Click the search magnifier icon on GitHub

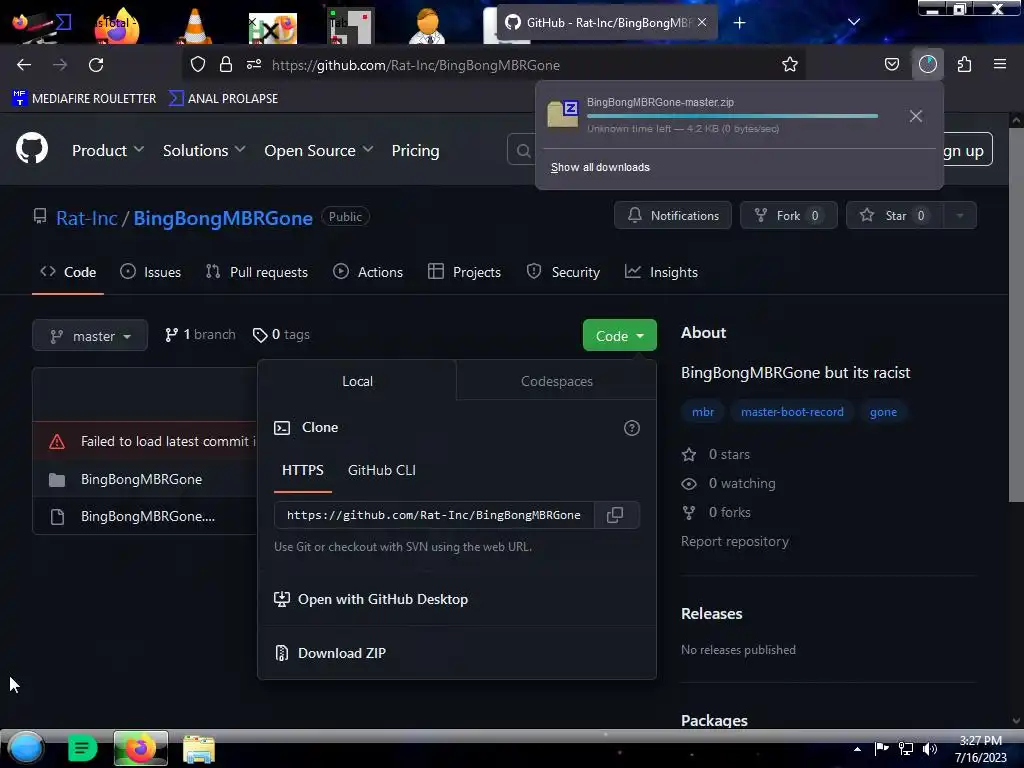click(x=523, y=151)
